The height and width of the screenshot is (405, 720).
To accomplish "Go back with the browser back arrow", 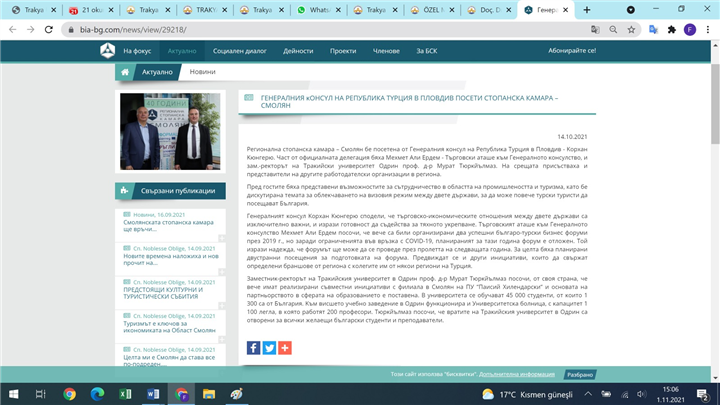I will click(x=12, y=29).
